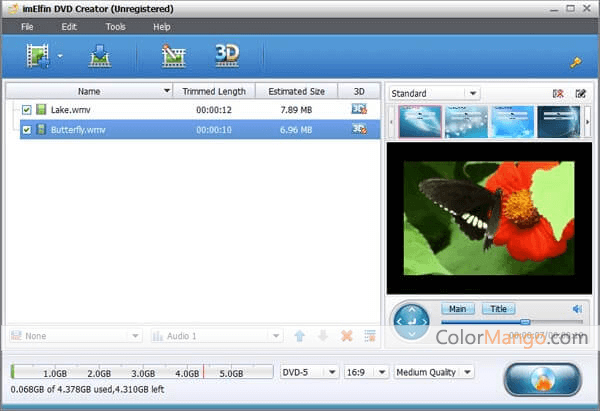The width and height of the screenshot is (600, 411).
Task: Click the Main menu button
Action: 458,309
